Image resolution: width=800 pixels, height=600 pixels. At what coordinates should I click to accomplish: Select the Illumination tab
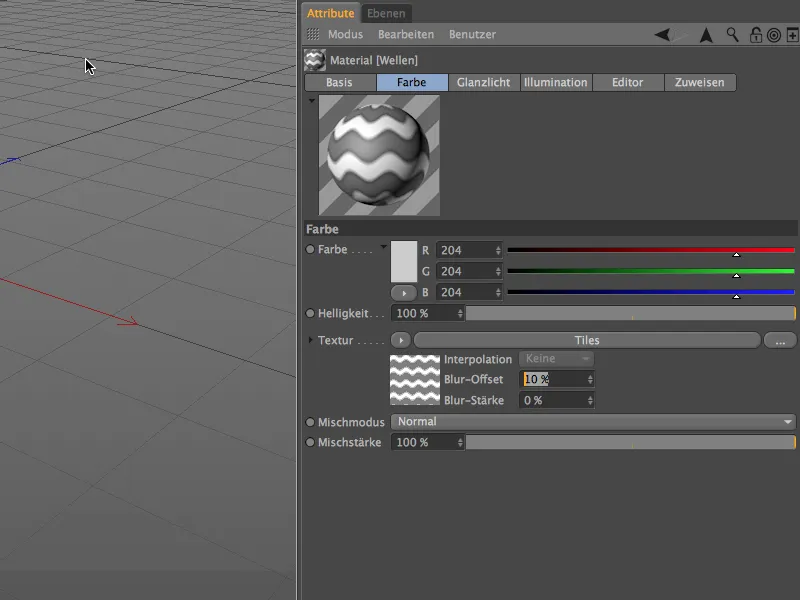(556, 82)
